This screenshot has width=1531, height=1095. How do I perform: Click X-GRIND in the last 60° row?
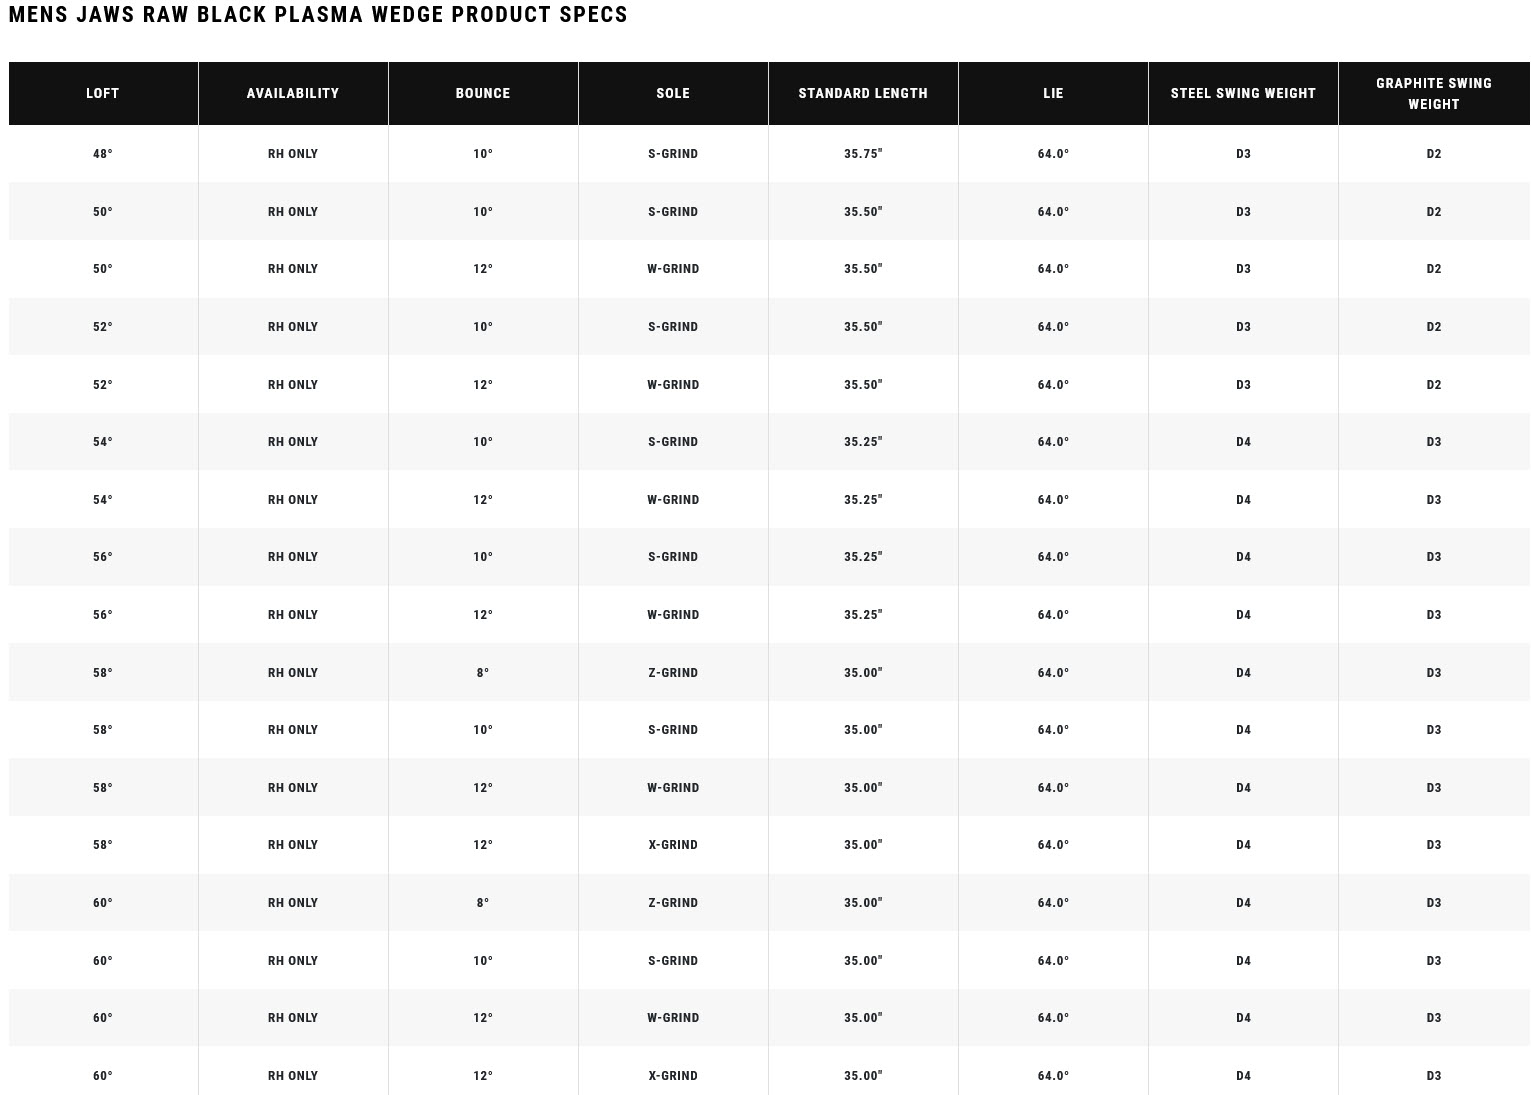[673, 1076]
